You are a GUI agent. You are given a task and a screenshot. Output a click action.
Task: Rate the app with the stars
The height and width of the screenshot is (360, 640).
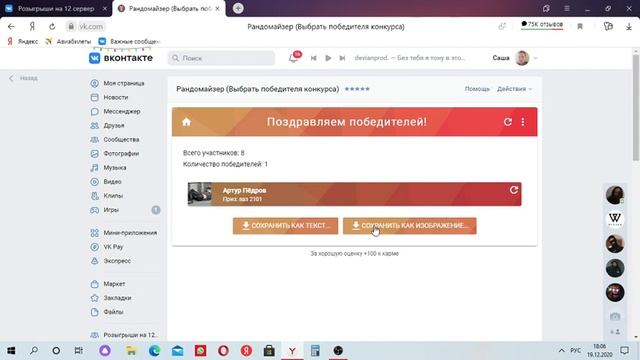coord(357,89)
